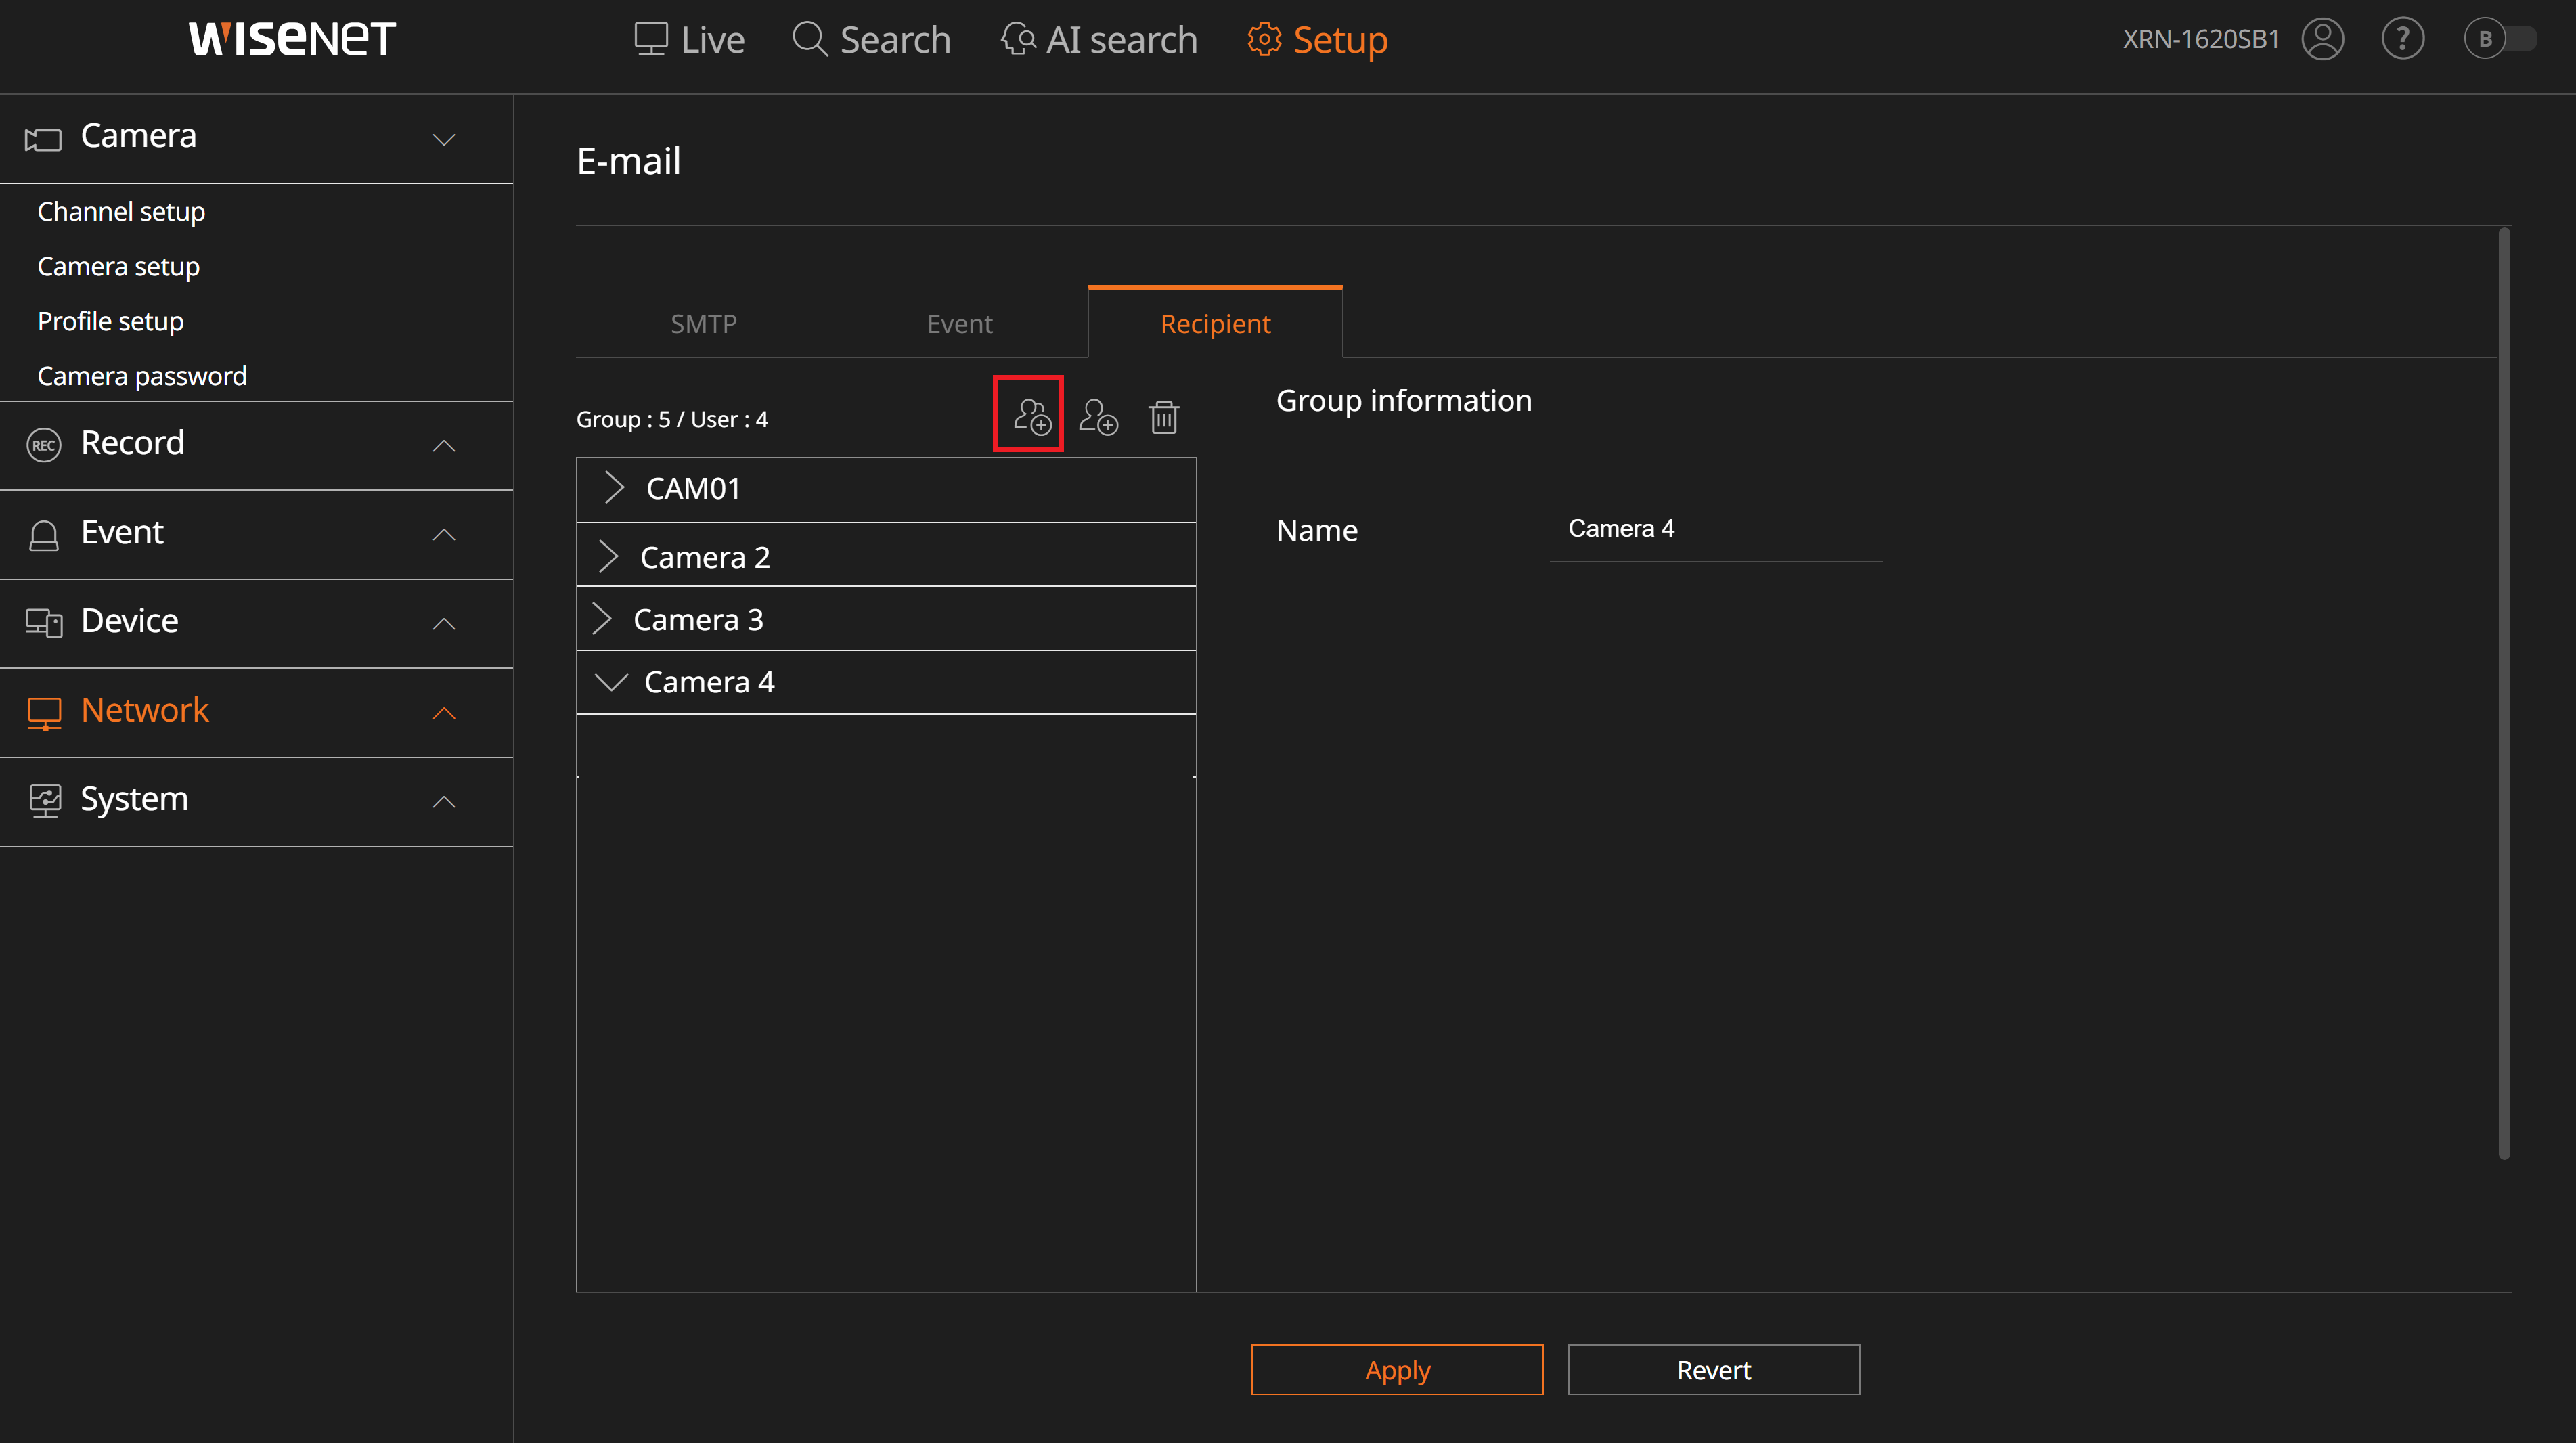Viewport: 2576px width, 1443px height.
Task: Click the Network sidebar monitor icon
Action: coord(43,712)
